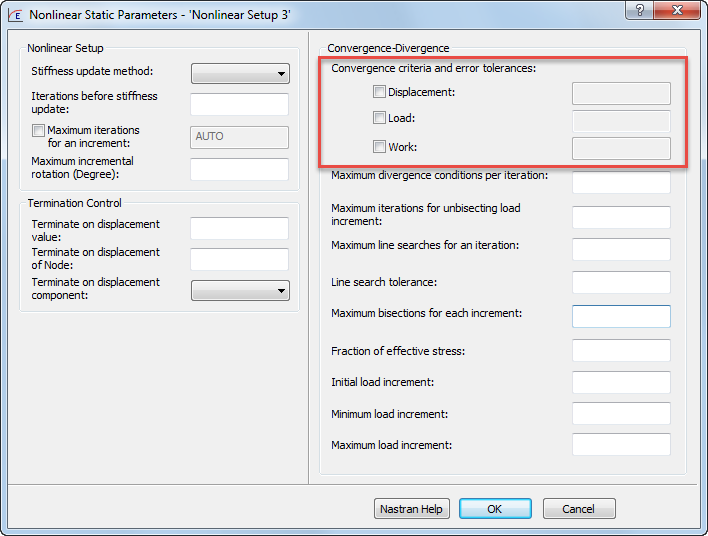Click Fraction of effective stress field
Image resolution: width=708 pixels, height=536 pixels.
click(620, 351)
